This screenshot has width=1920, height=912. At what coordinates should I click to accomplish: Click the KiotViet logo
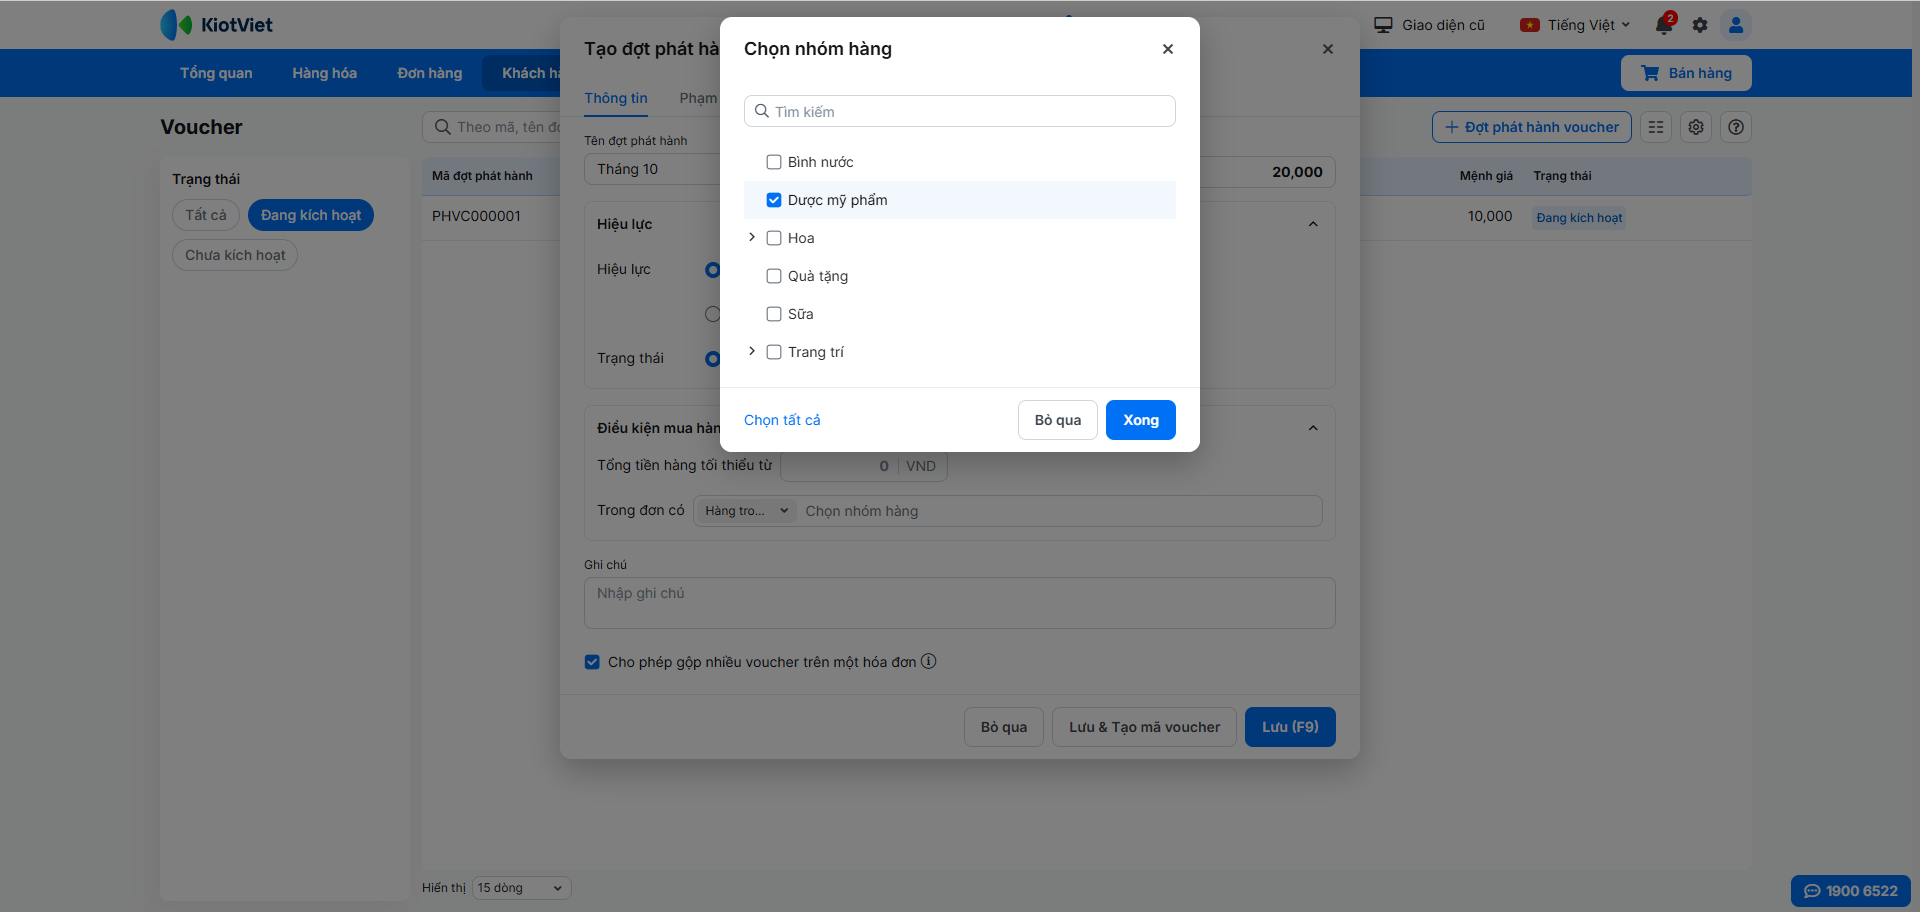[217, 25]
